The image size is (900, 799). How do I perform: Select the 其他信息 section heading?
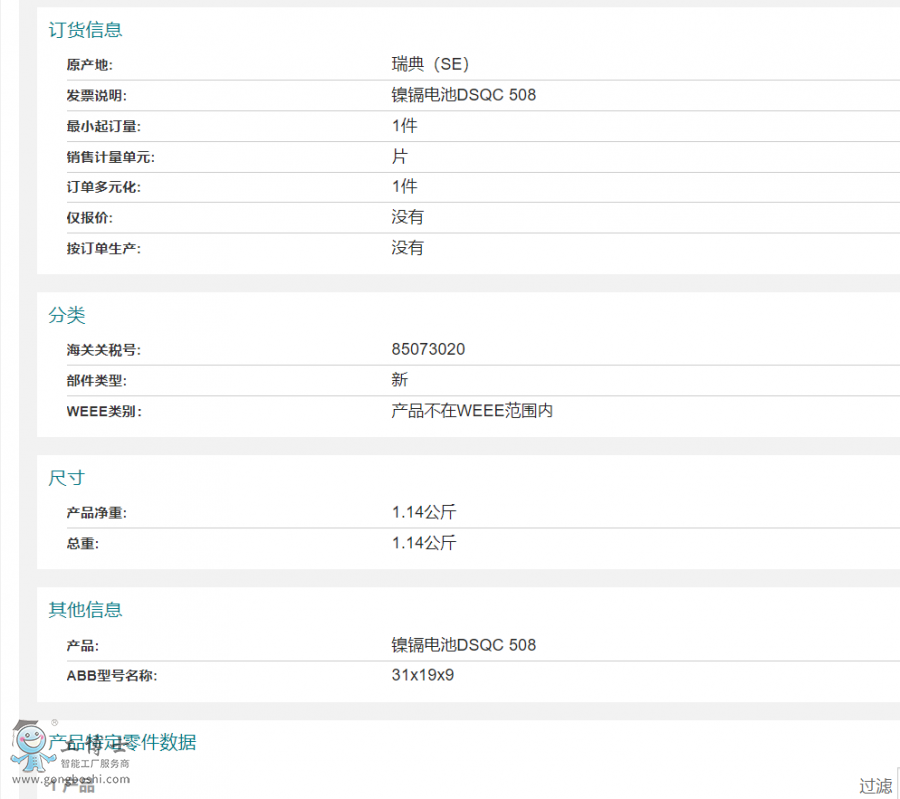click(x=85, y=609)
